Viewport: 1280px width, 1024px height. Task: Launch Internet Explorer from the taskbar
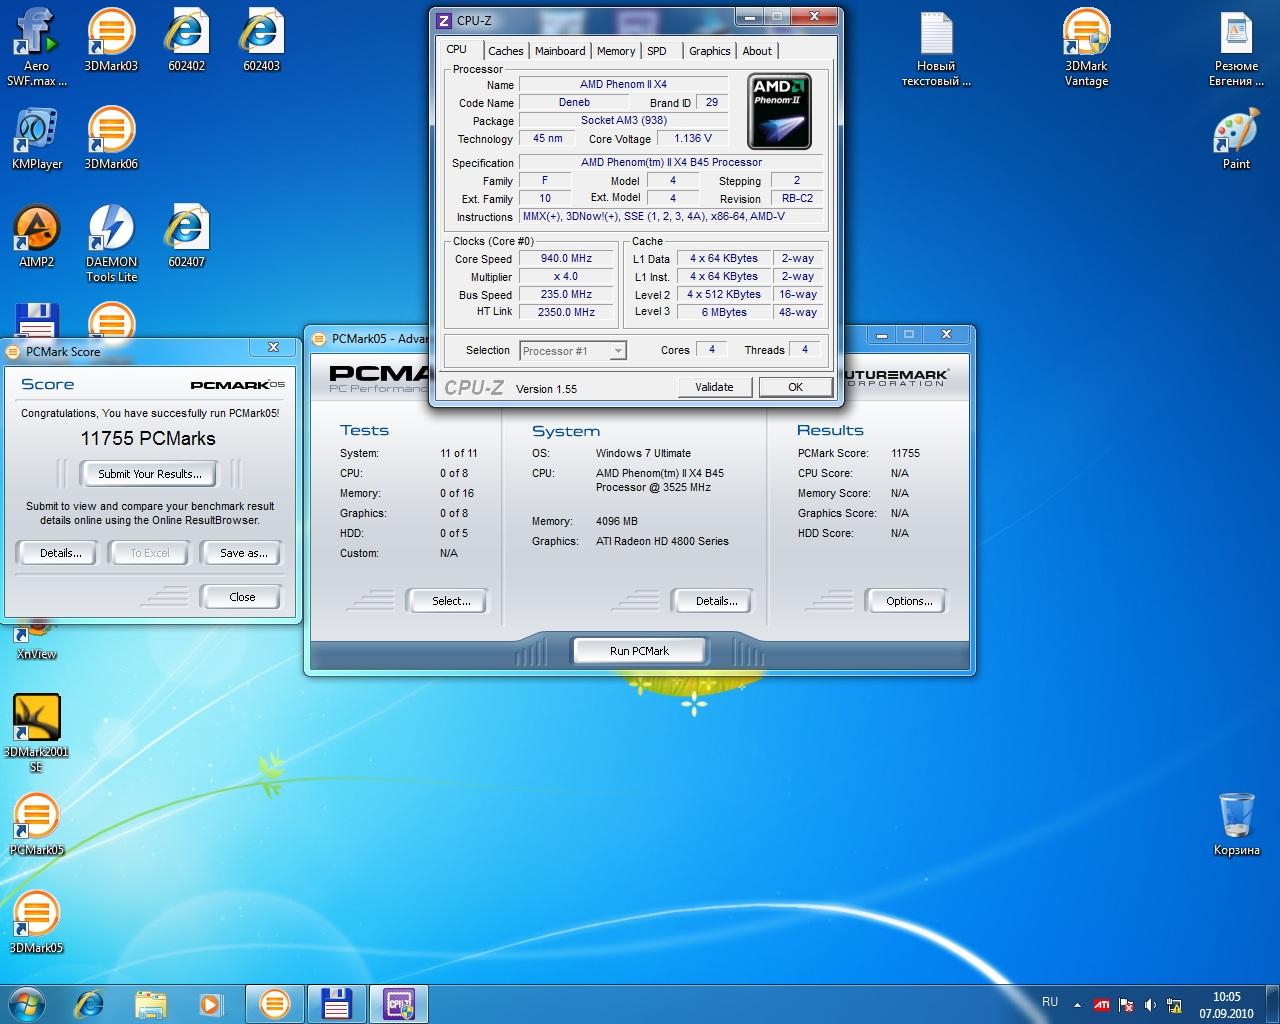90,1003
